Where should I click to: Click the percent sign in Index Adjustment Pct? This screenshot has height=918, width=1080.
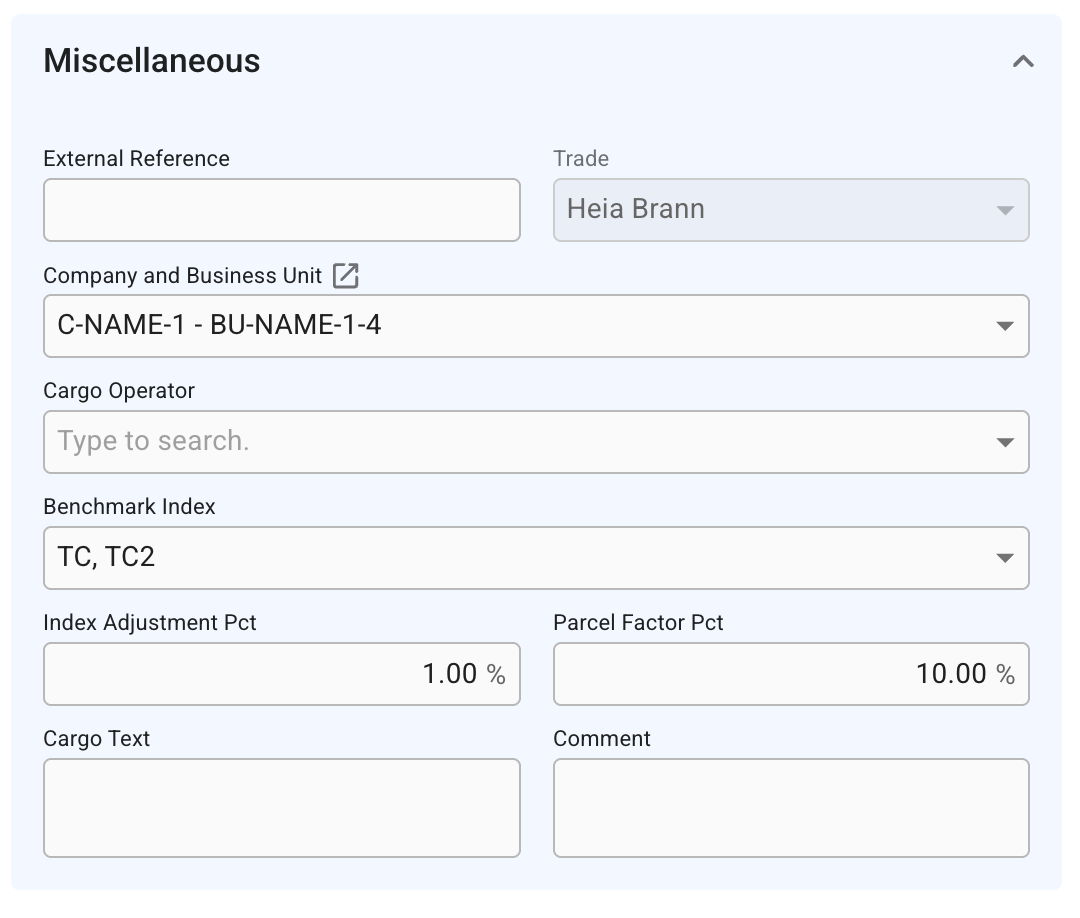point(496,675)
